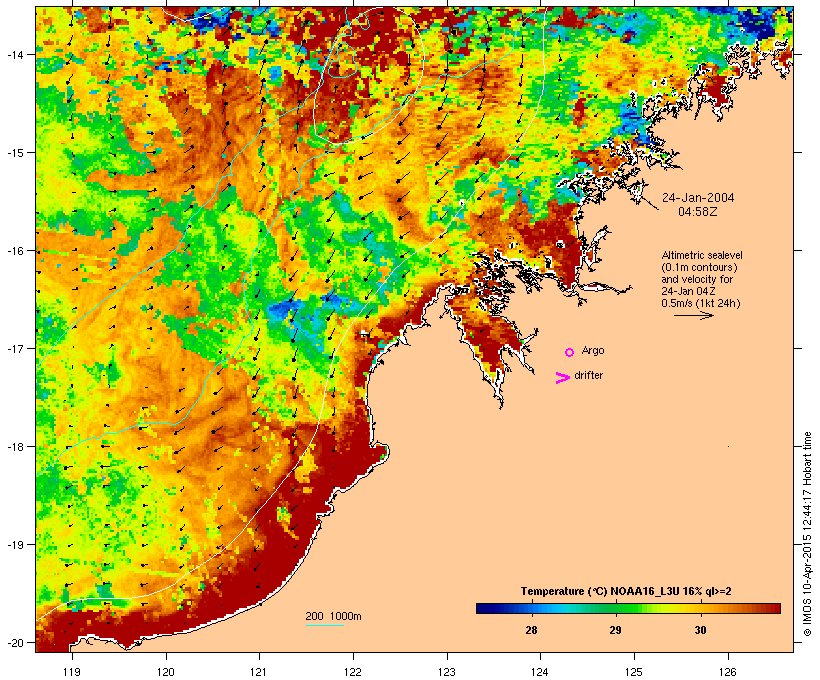Click longitude axis label 126

(x=728, y=671)
